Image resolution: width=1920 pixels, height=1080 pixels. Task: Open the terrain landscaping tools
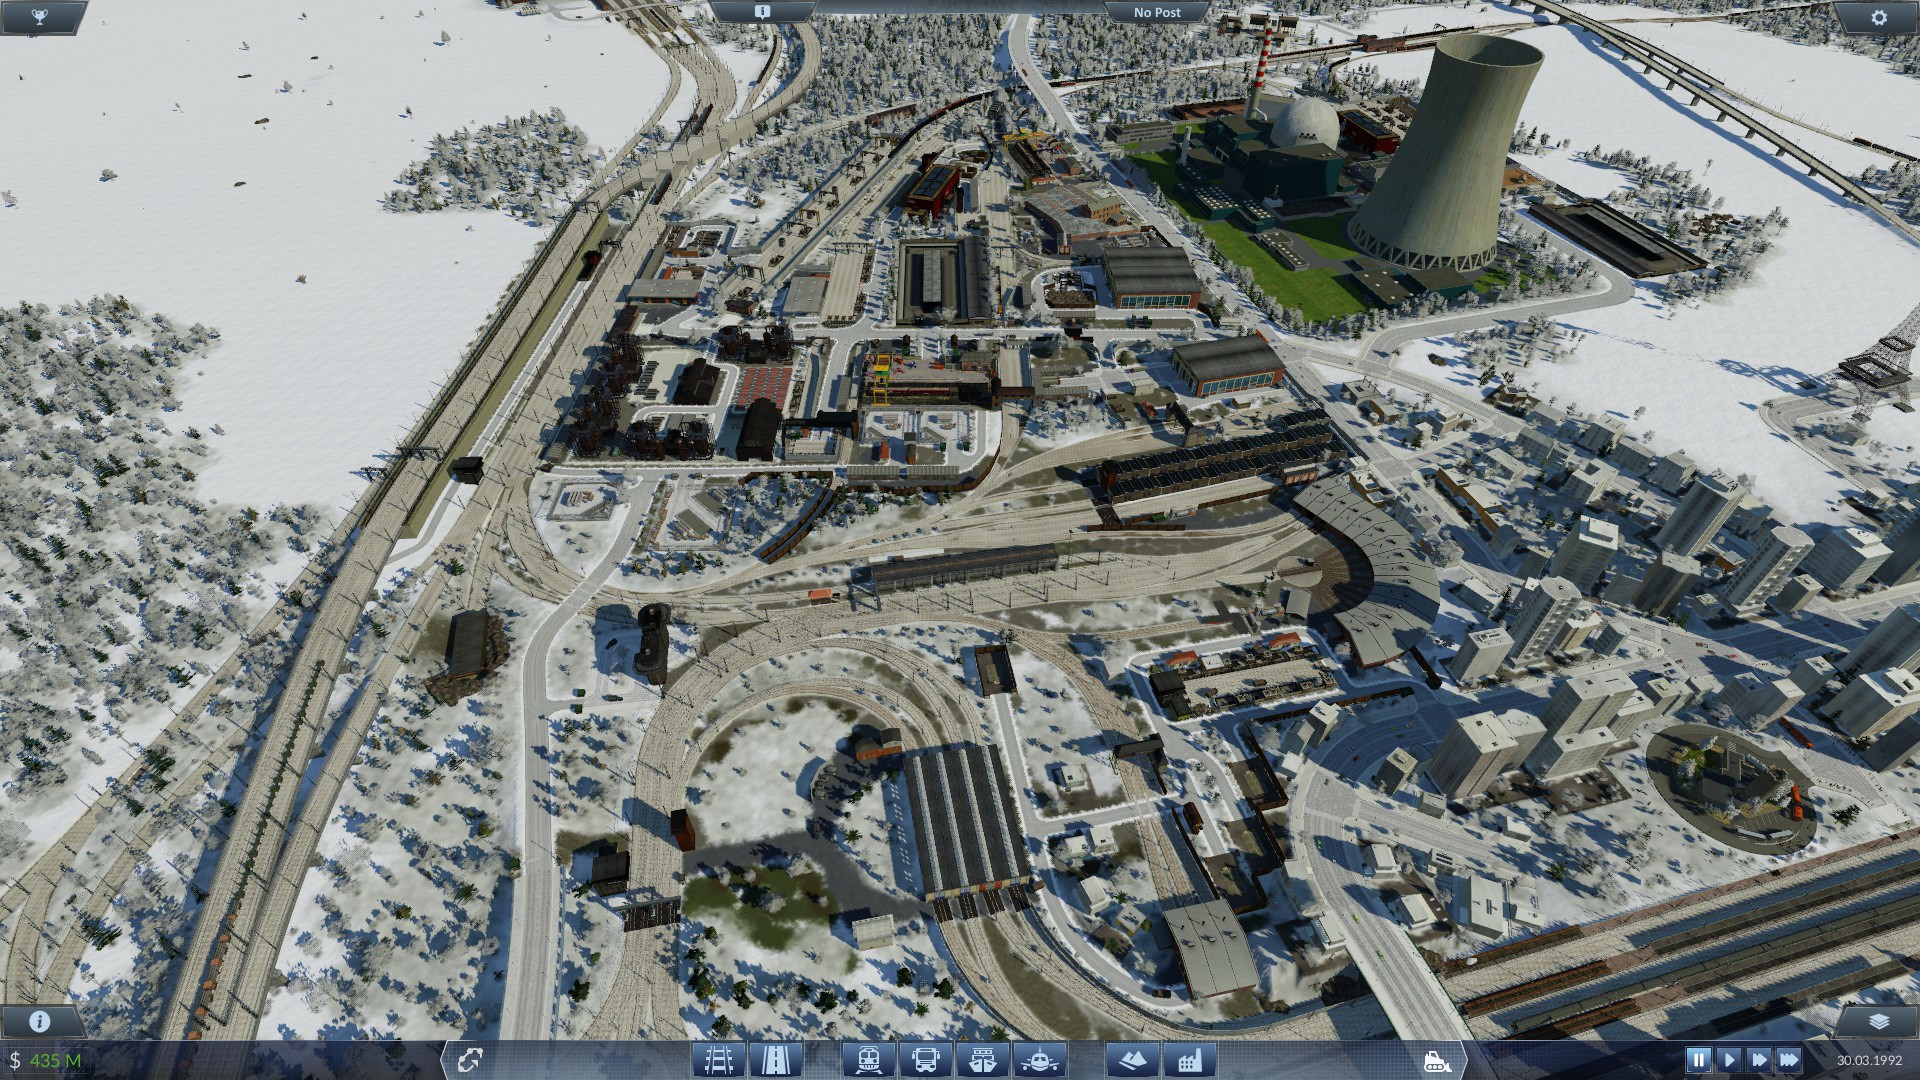tap(1132, 1059)
